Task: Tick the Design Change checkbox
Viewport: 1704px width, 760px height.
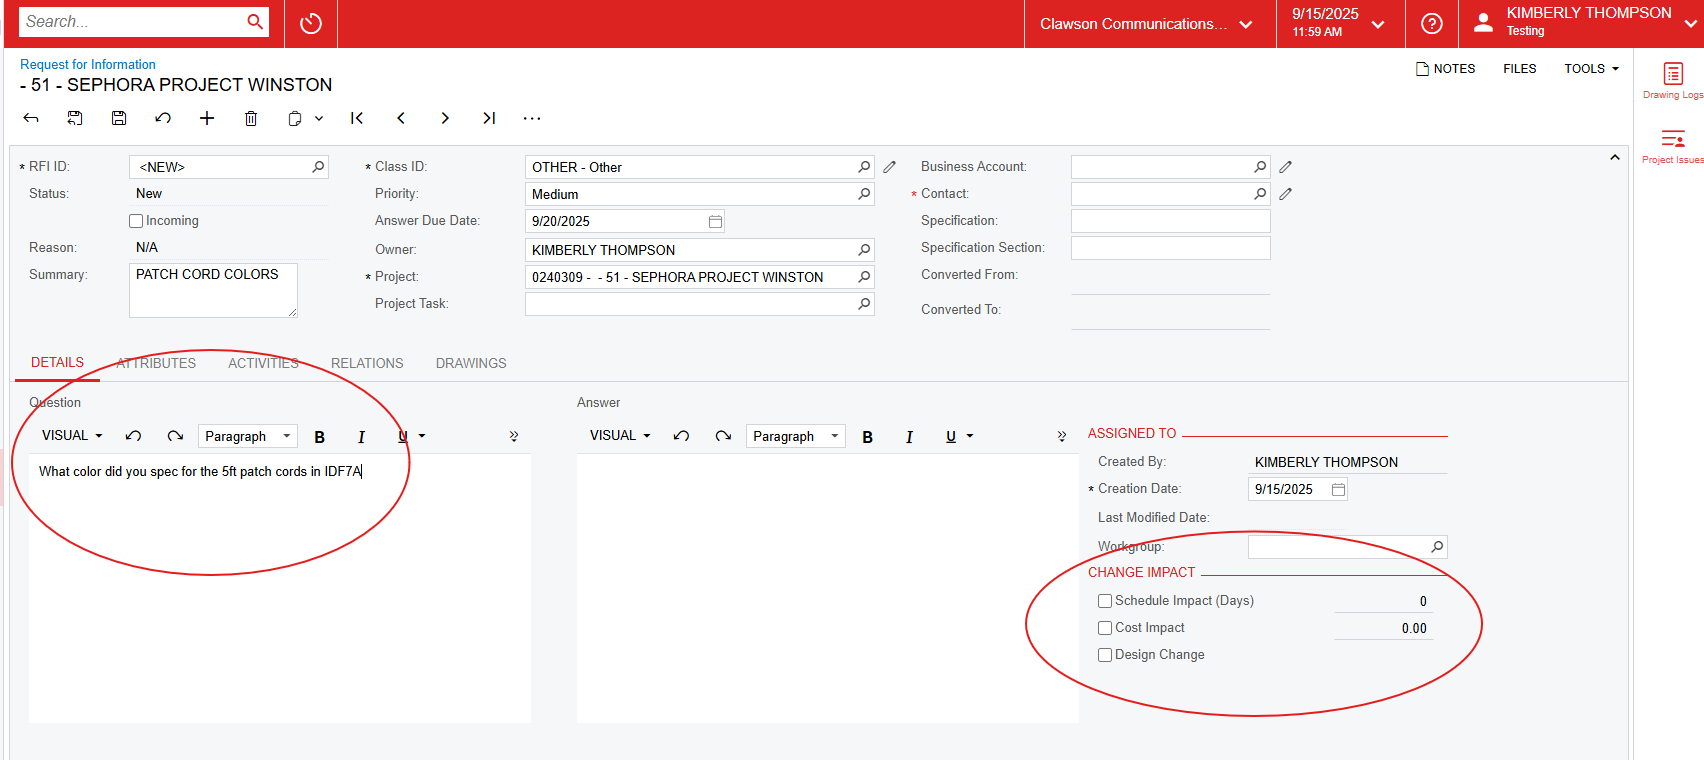Action: 1105,655
